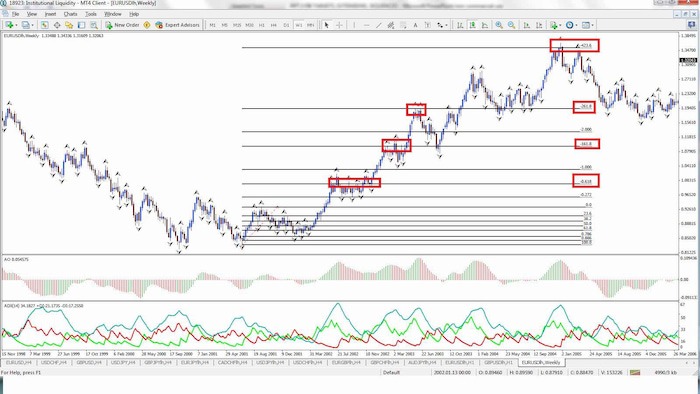Open the Charts menu
Image resolution: width=700 pixels, height=394 pixels.
click(x=70, y=14)
